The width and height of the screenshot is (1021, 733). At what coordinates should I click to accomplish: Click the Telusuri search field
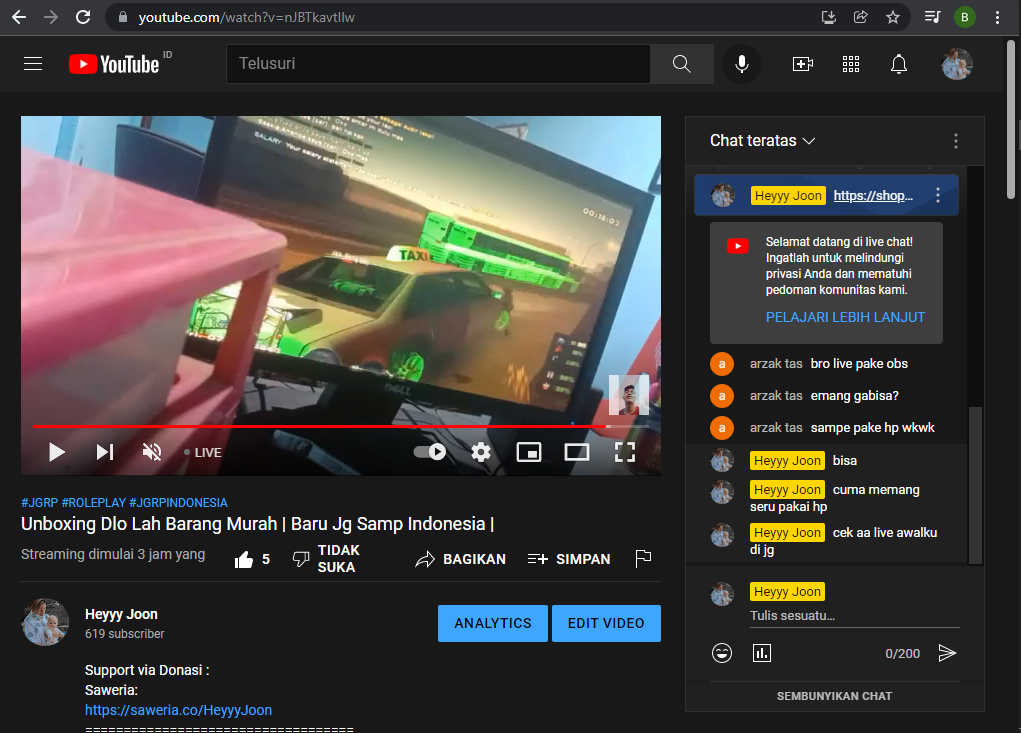438,64
